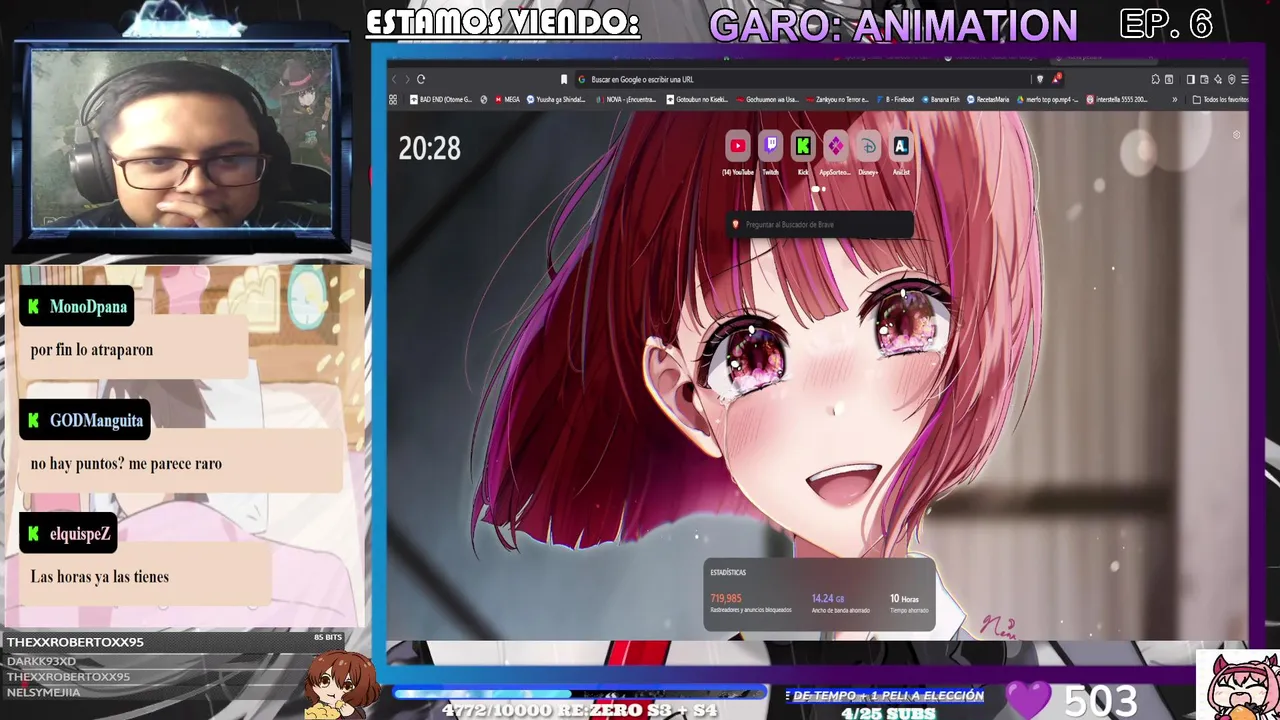Open 'merfo top op.mp4' bookmark
This screenshot has height=720, width=1280.
click(1049, 99)
